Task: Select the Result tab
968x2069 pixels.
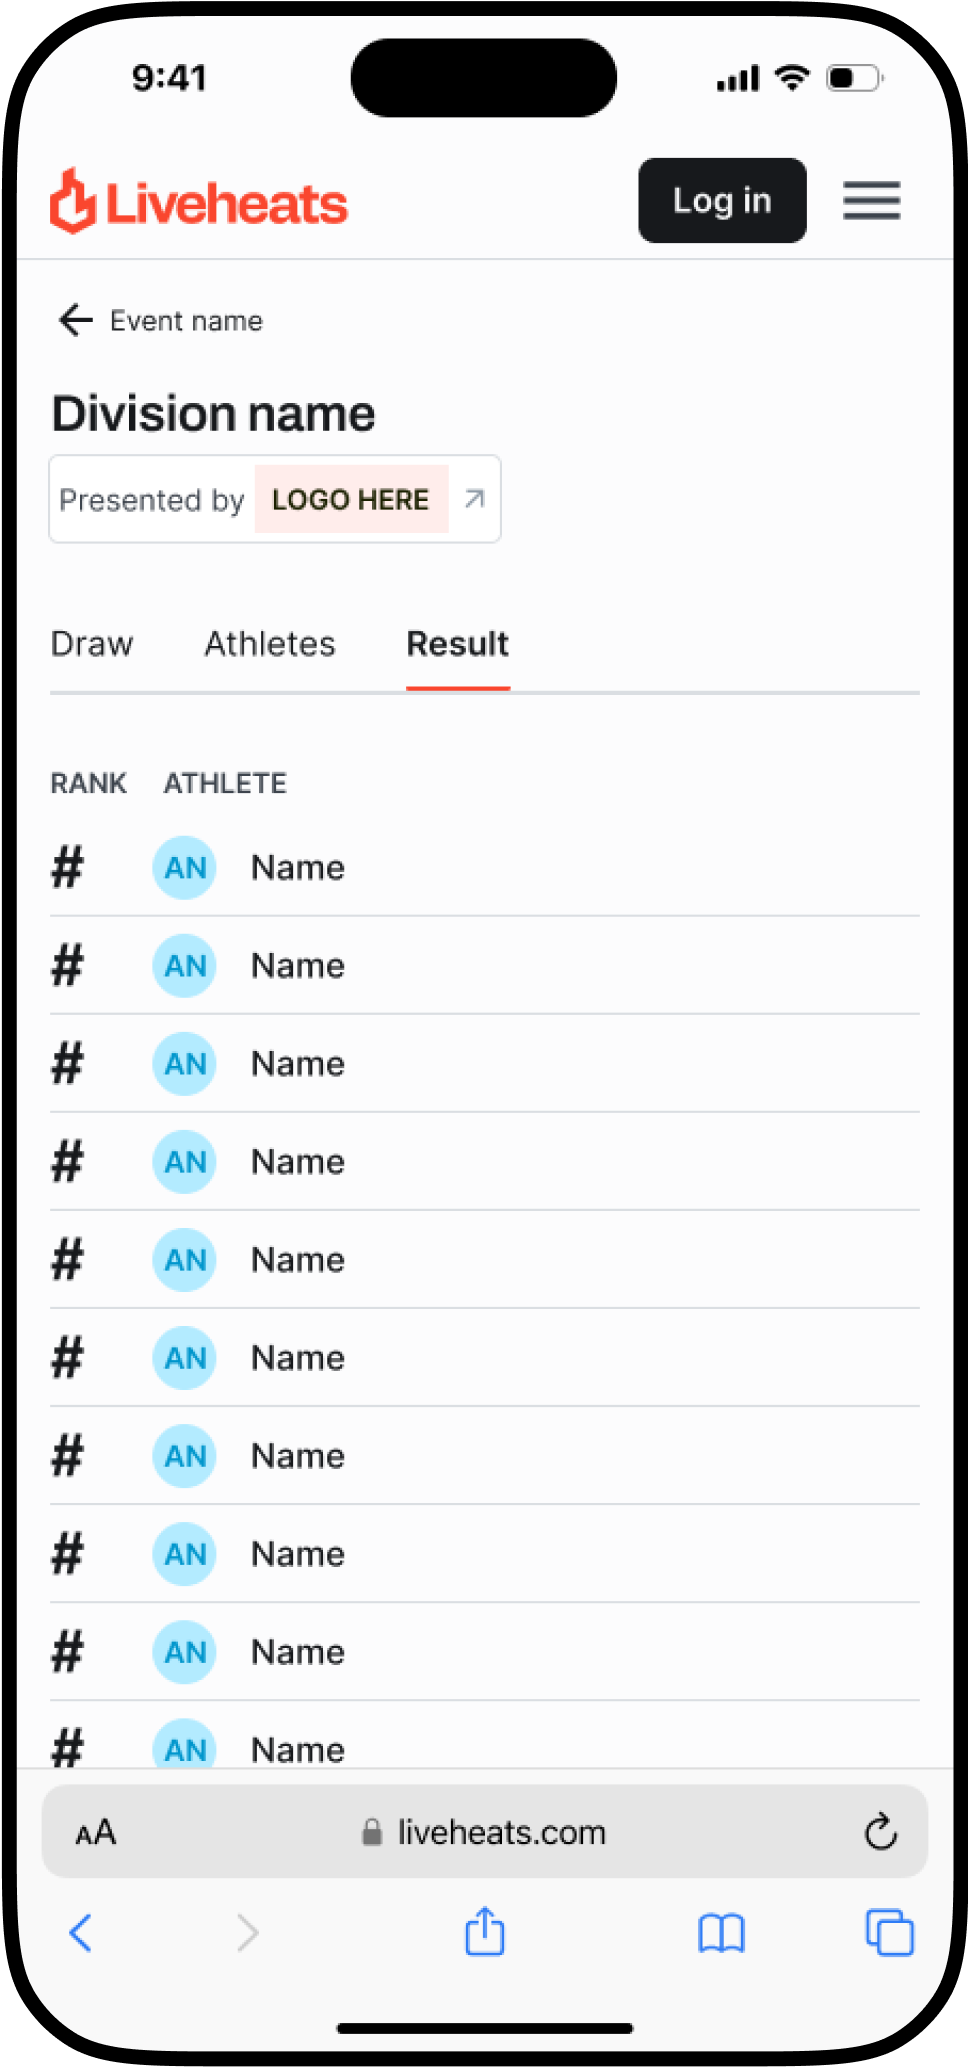Action: 458,644
